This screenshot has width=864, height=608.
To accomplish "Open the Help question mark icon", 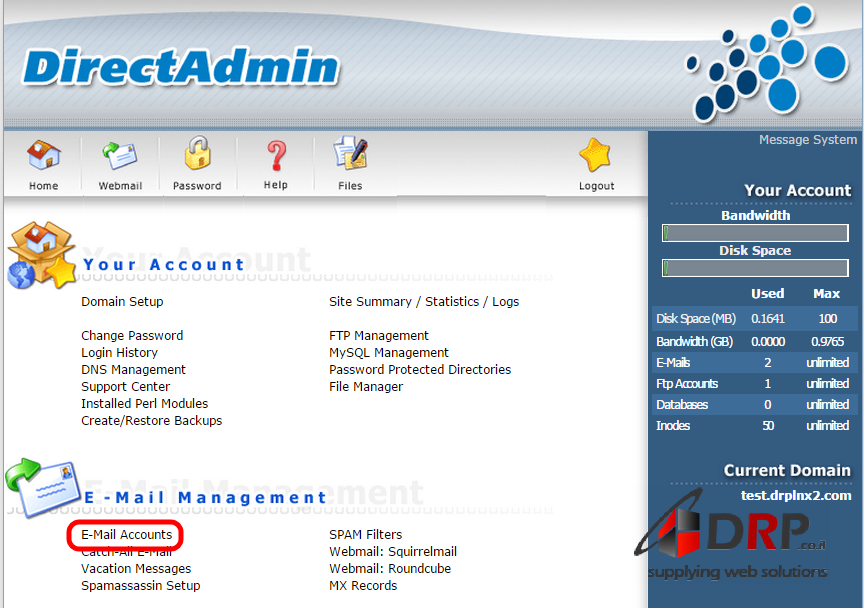I will tap(275, 156).
